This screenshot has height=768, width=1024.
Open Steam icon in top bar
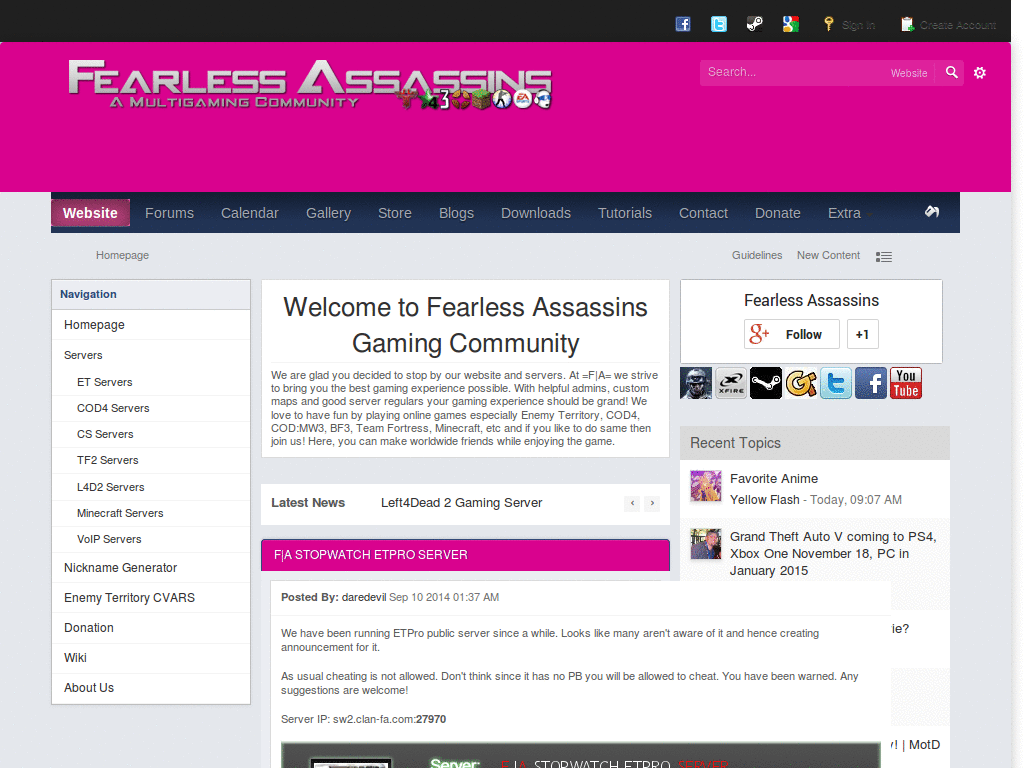coord(754,24)
